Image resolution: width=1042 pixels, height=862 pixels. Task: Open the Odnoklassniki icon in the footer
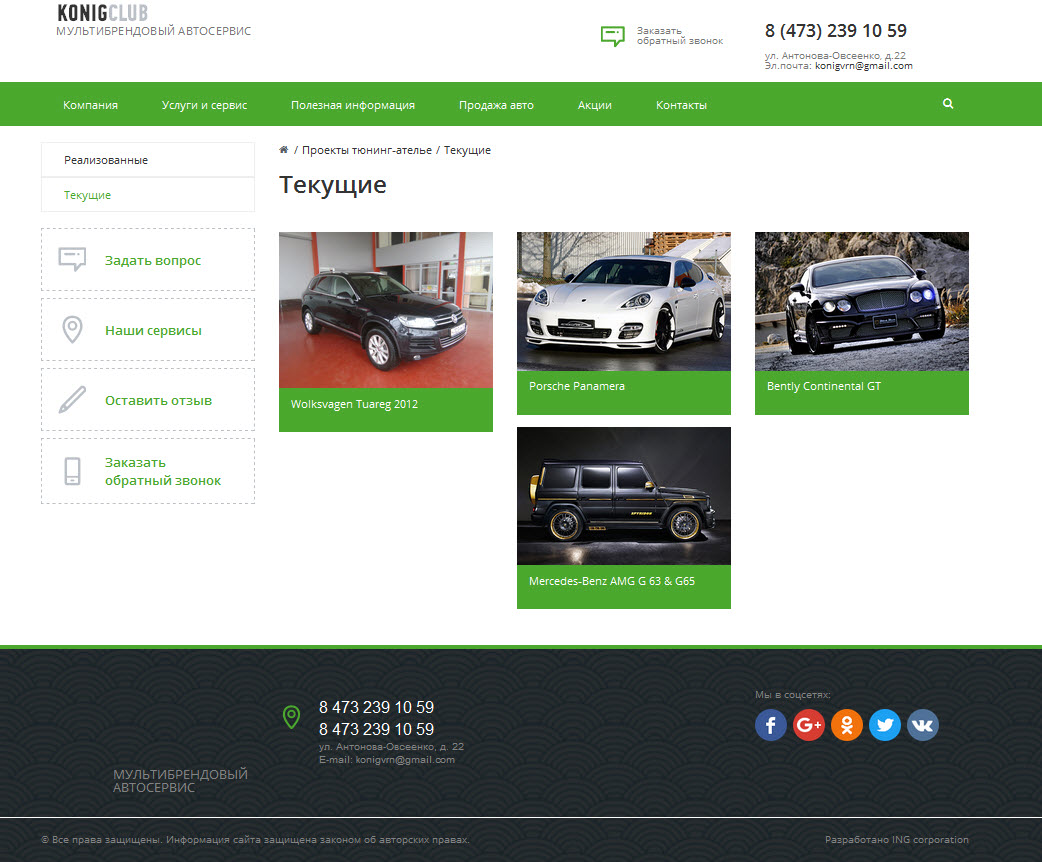point(847,724)
